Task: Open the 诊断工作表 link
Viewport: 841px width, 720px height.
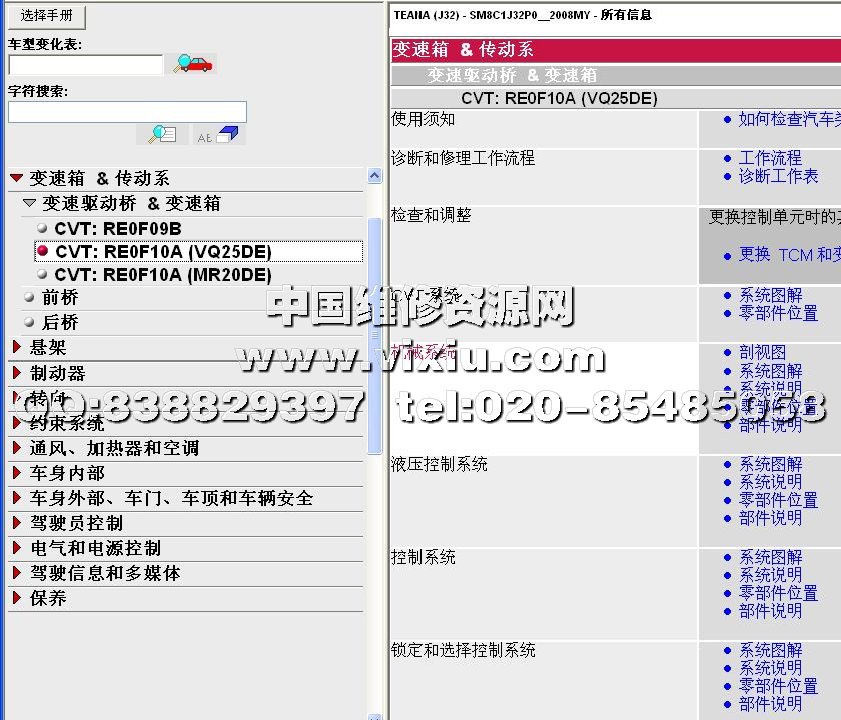Action: point(778,176)
